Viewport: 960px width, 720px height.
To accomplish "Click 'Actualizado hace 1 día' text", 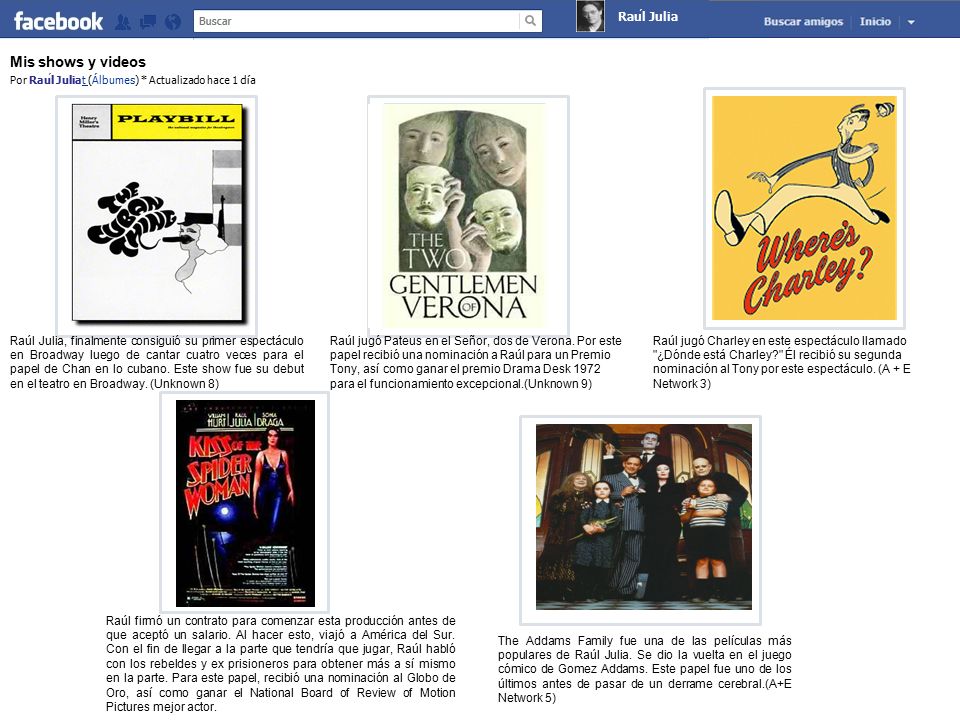I will point(202,80).
